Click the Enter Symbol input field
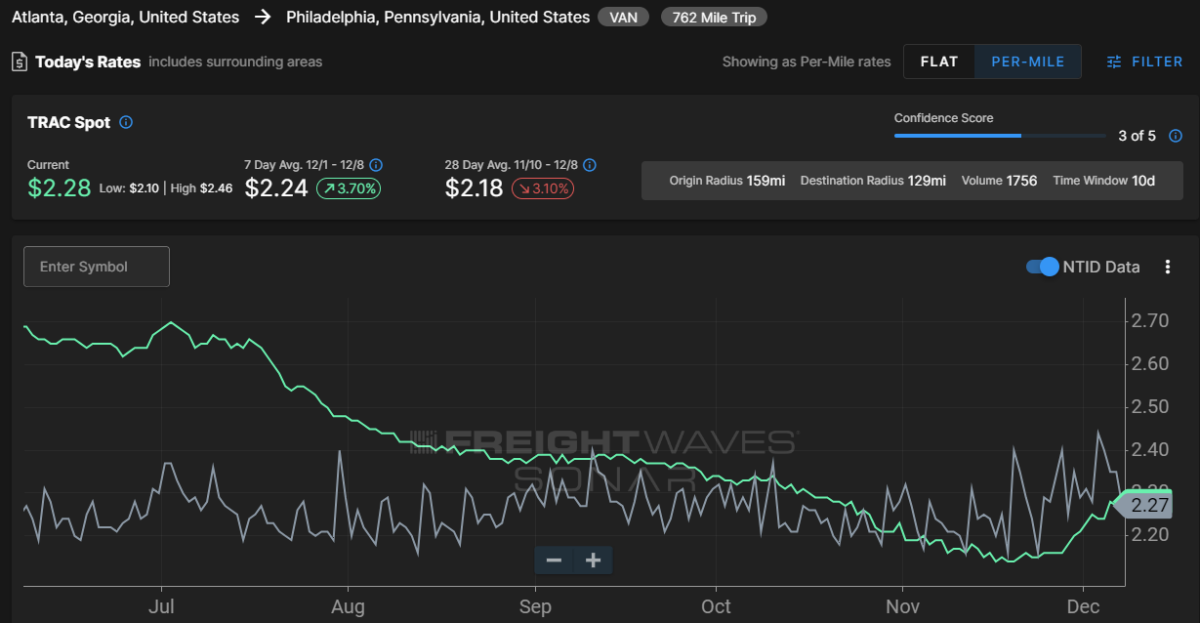Screen dimensions: 1200x623 pyautogui.click(x=97, y=267)
